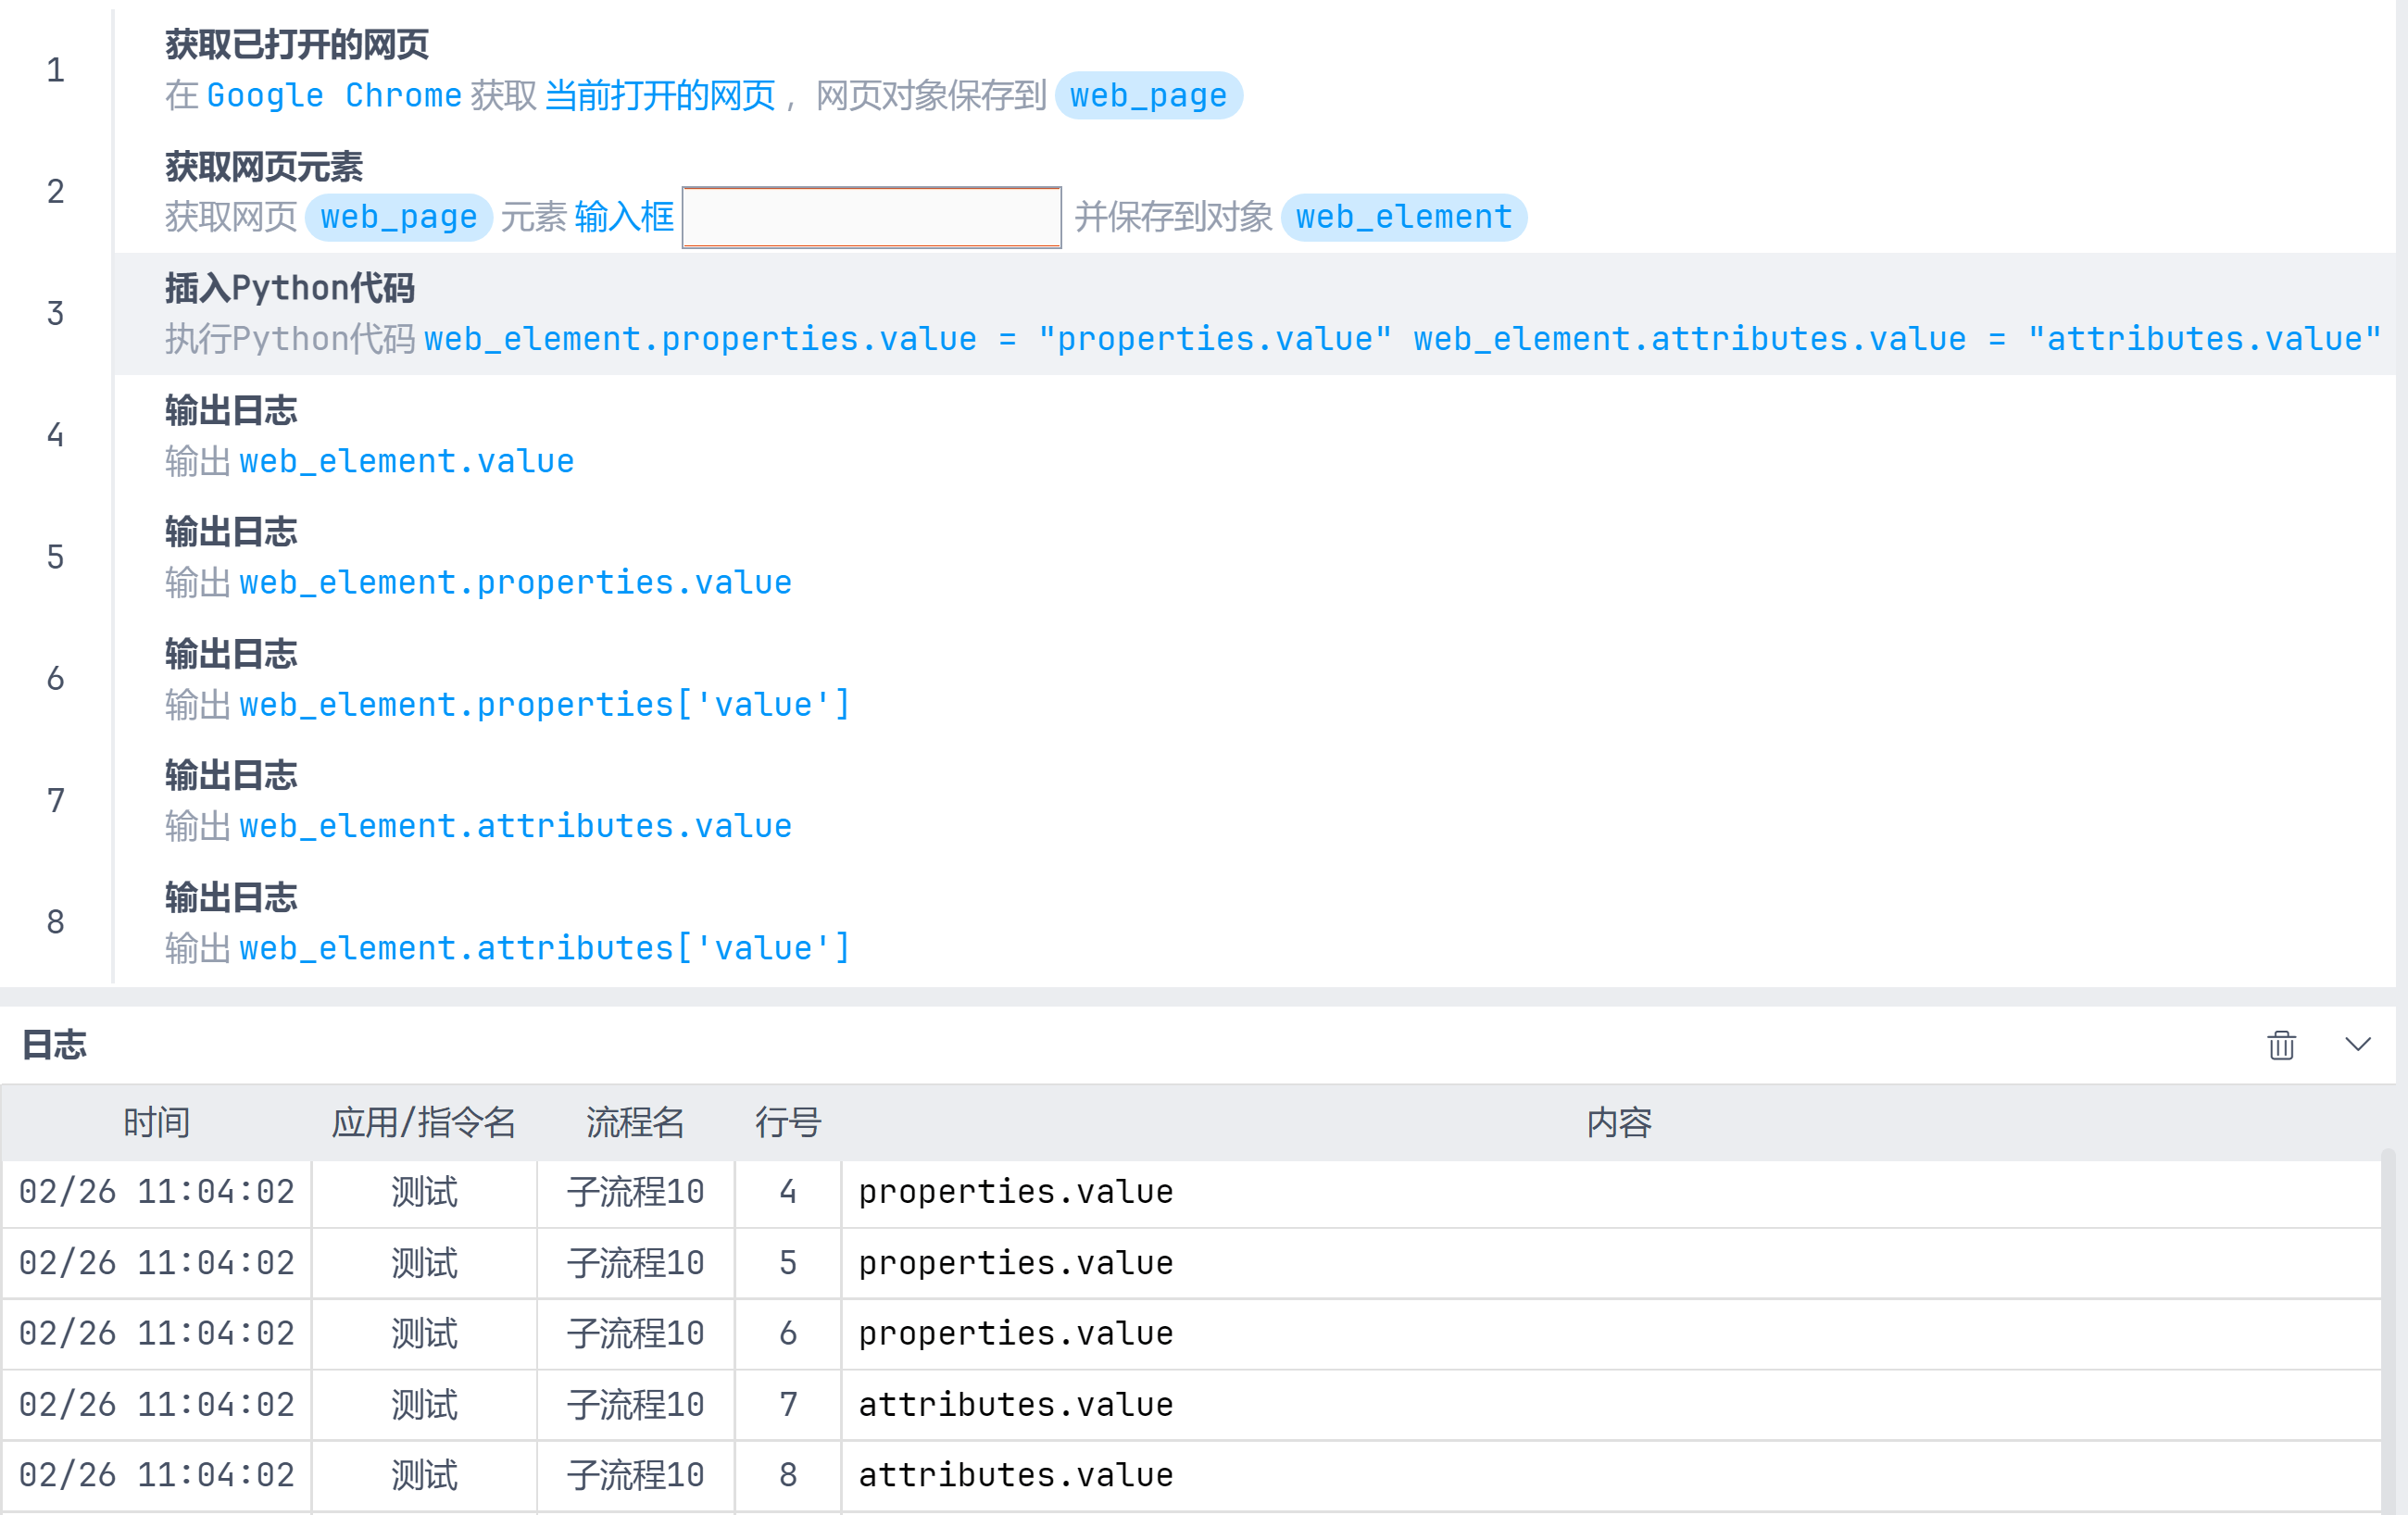Viewport: 2408px width, 1515px height.
Task: Click the 内容 column header
Action: [x=1618, y=1122]
